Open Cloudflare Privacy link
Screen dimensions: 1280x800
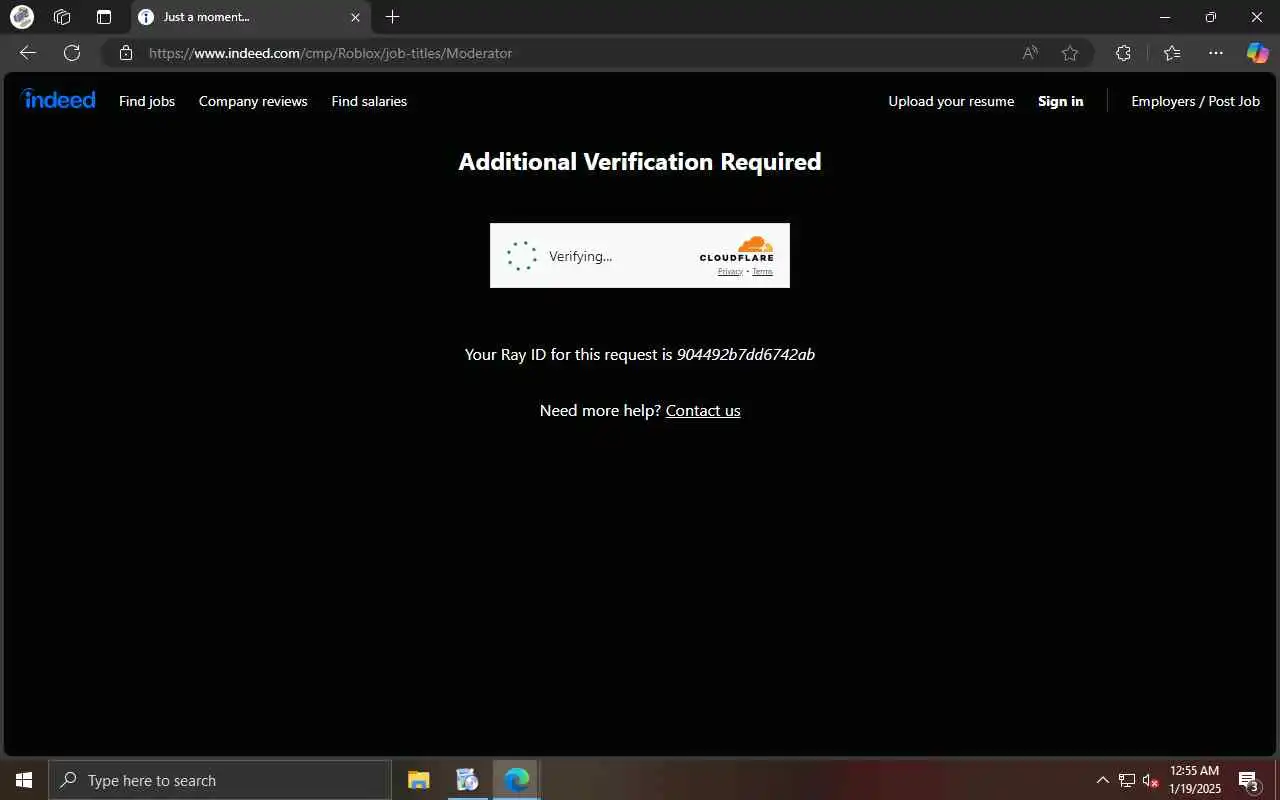[x=730, y=272]
